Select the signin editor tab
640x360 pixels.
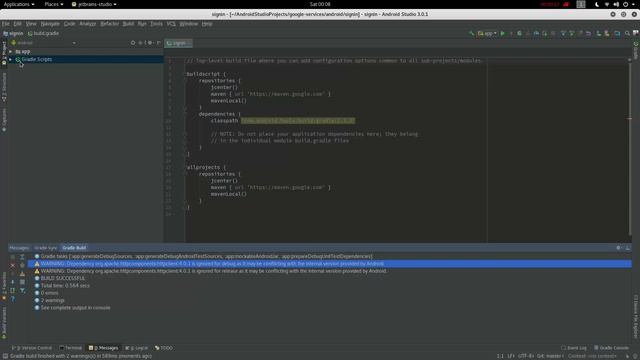pos(178,43)
